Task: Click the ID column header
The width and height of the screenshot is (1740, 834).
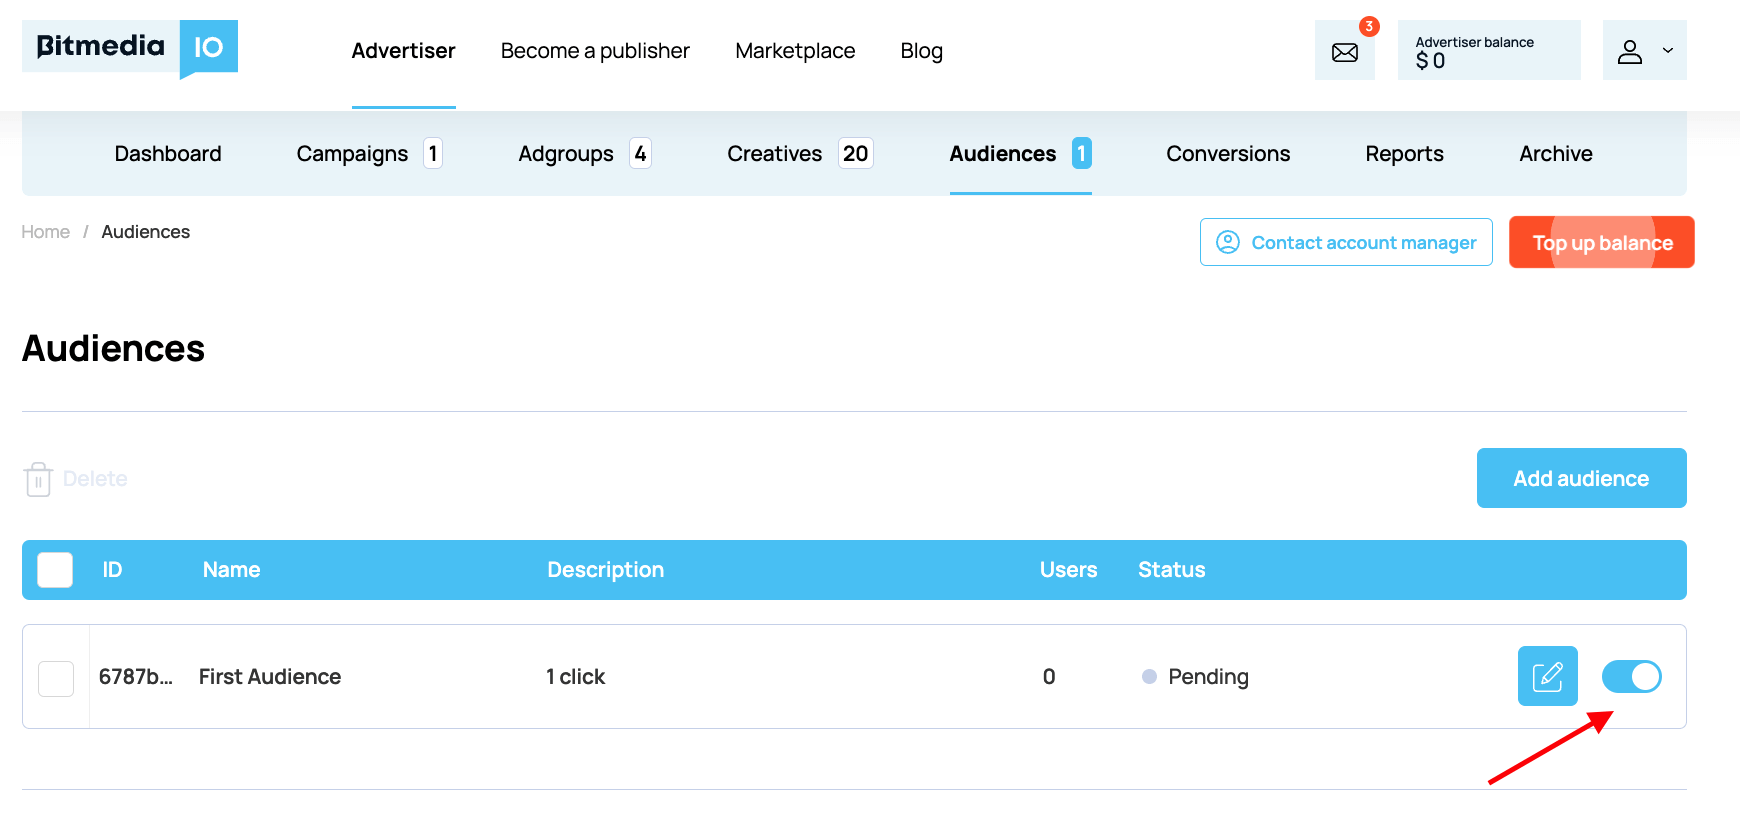Action: [x=112, y=570]
